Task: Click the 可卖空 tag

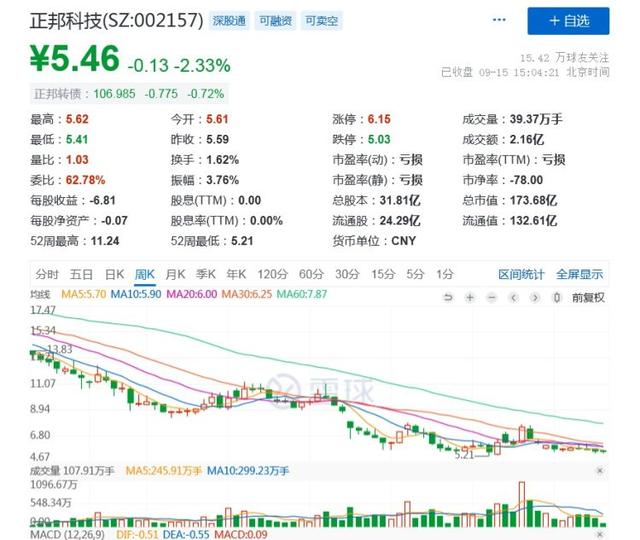Action: 322,21
